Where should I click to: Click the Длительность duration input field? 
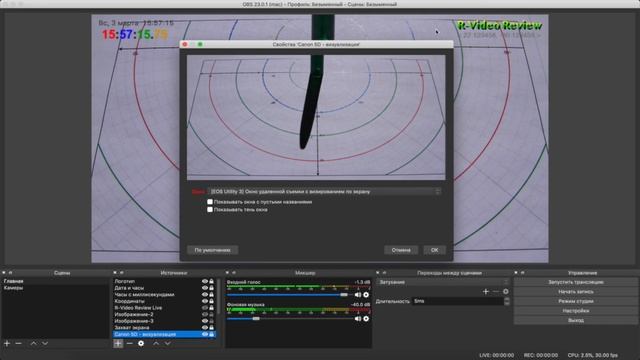click(458, 301)
